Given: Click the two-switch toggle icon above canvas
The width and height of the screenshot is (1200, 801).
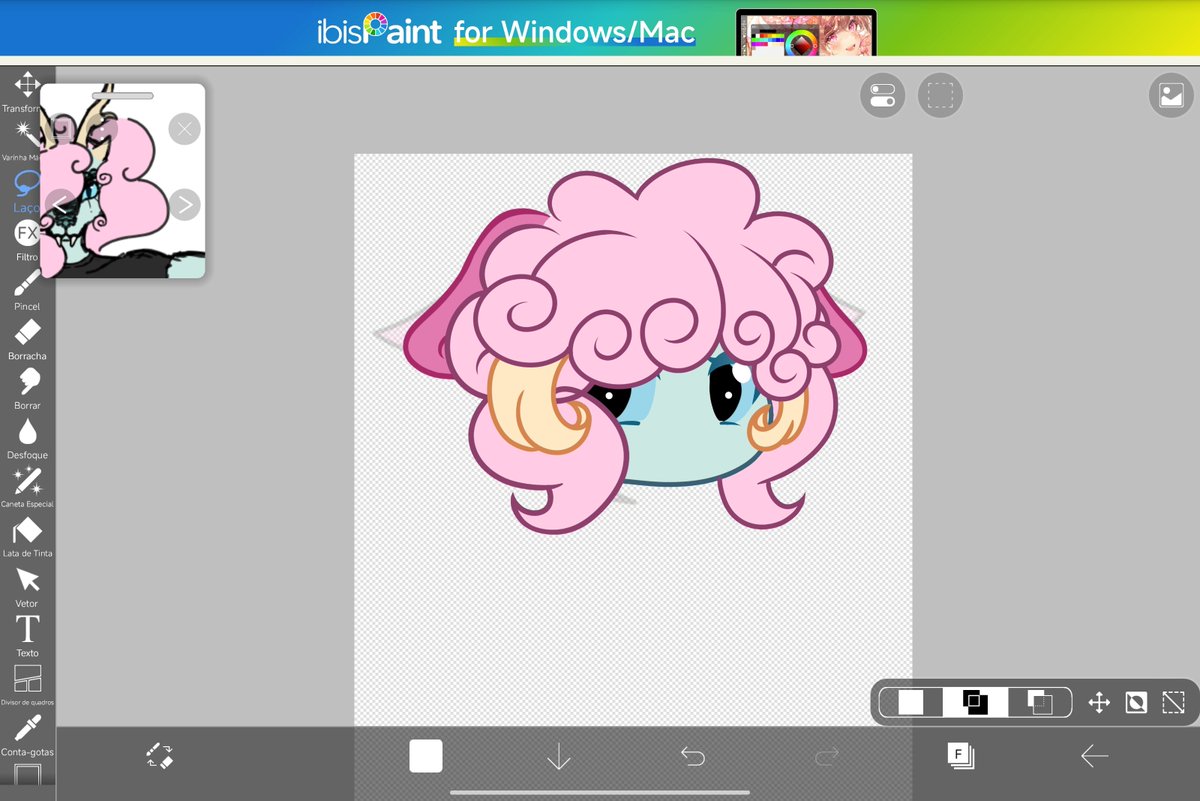Looking at the screenshot, I should pos(882,95).
